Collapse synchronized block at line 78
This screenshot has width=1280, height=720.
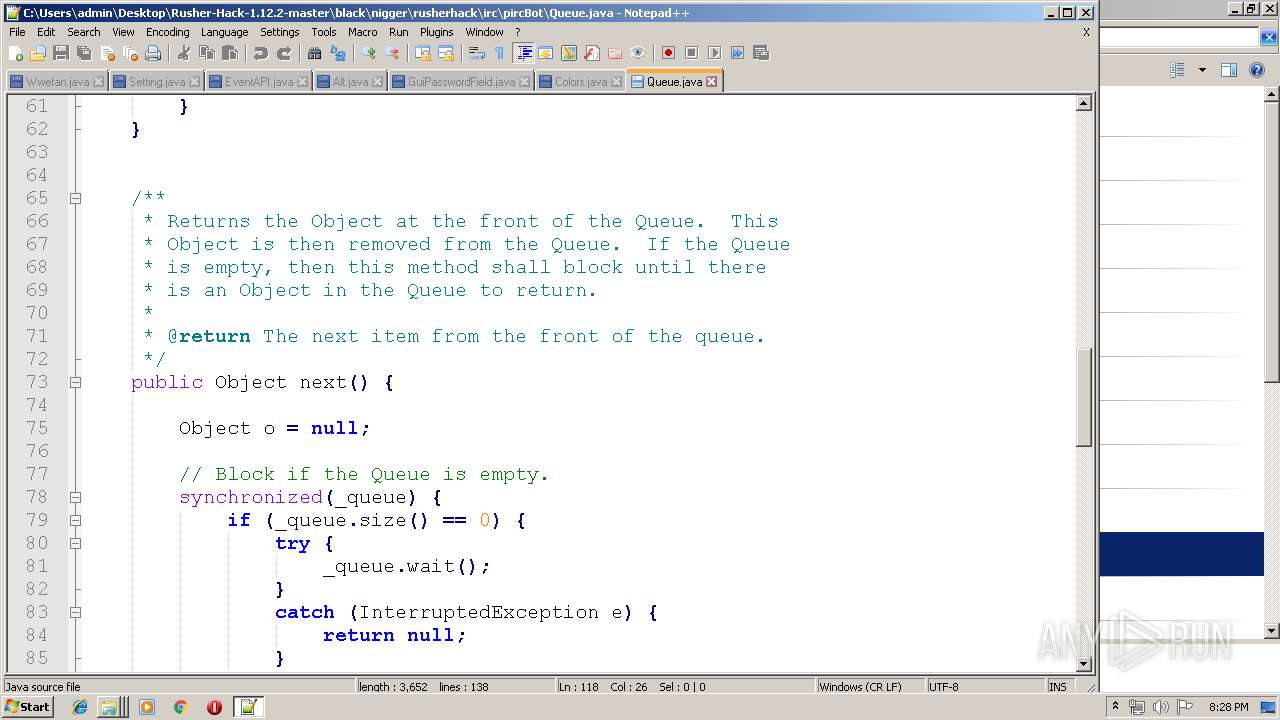[75, 497]
